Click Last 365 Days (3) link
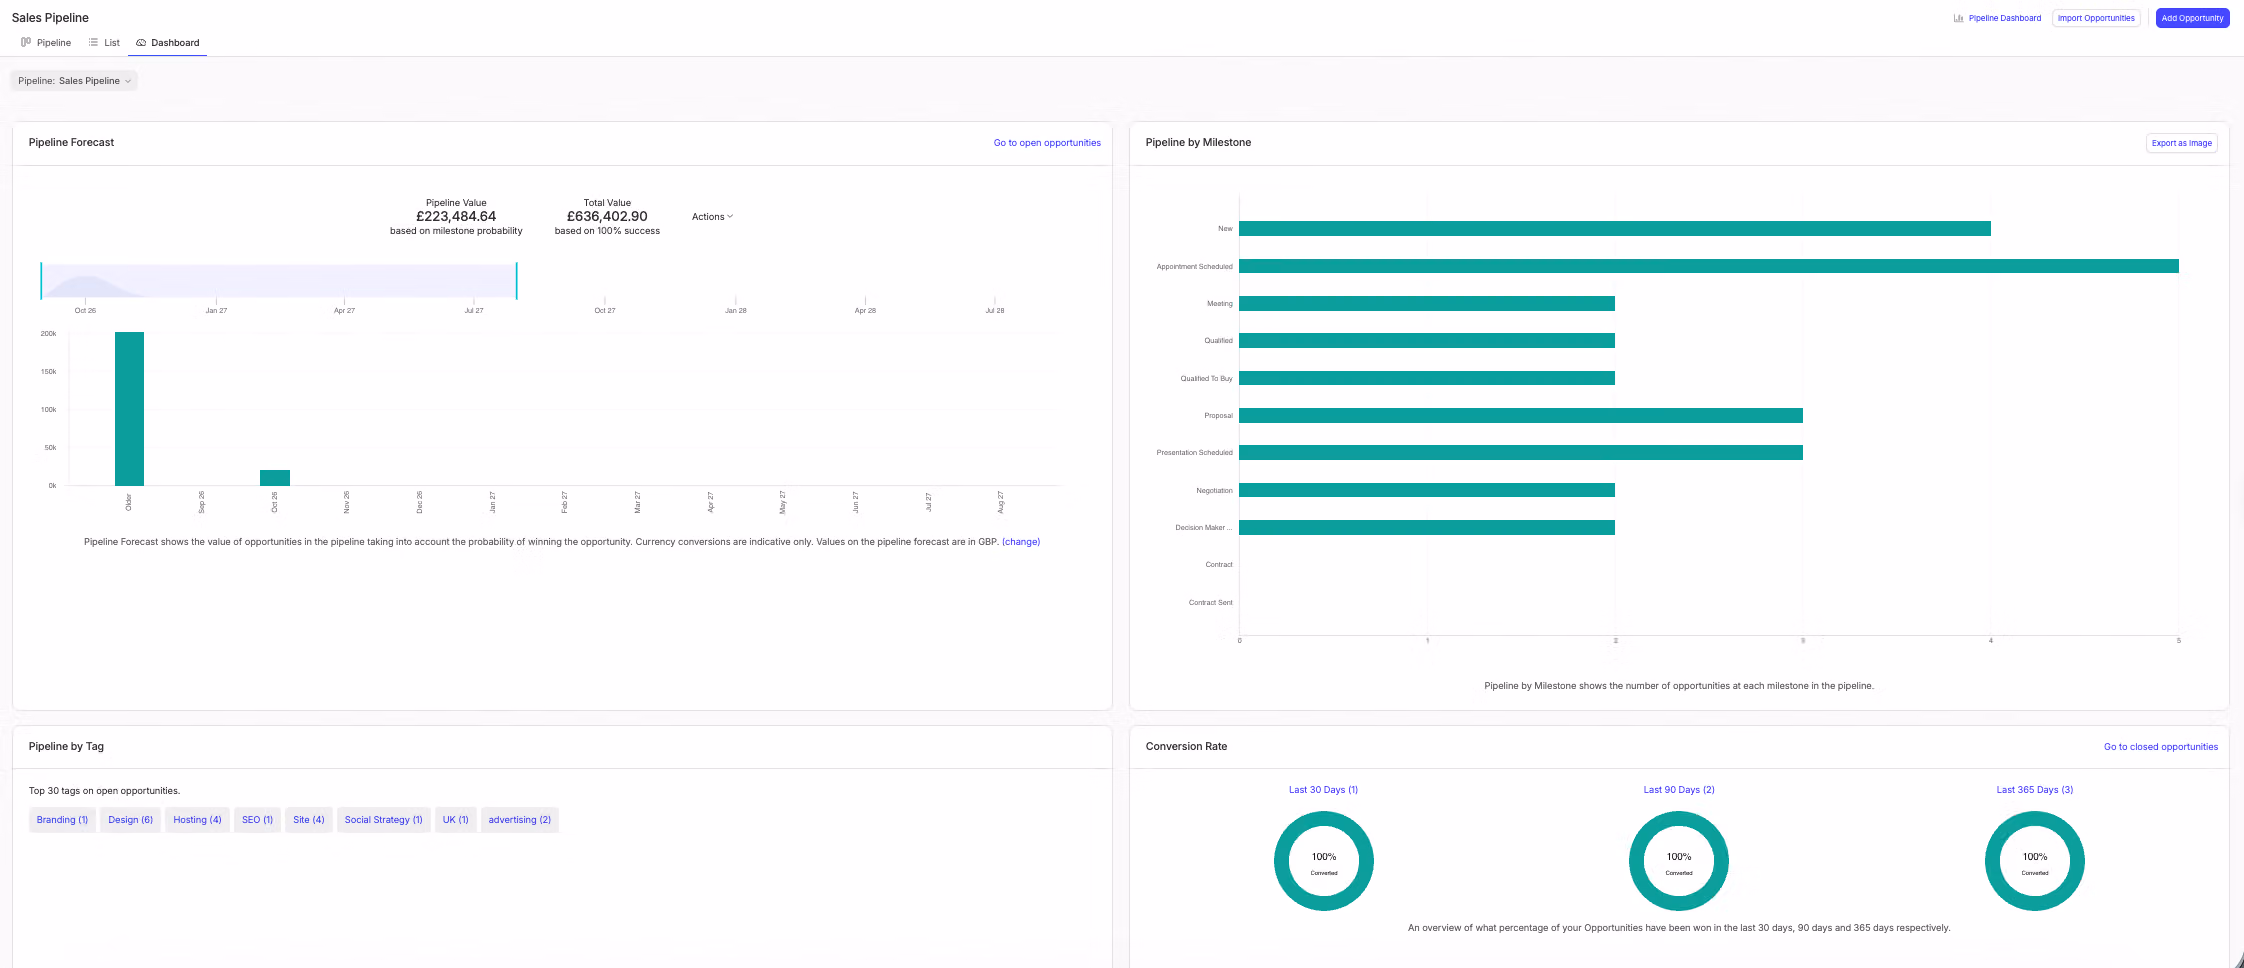 click(x=2034, y=790)
